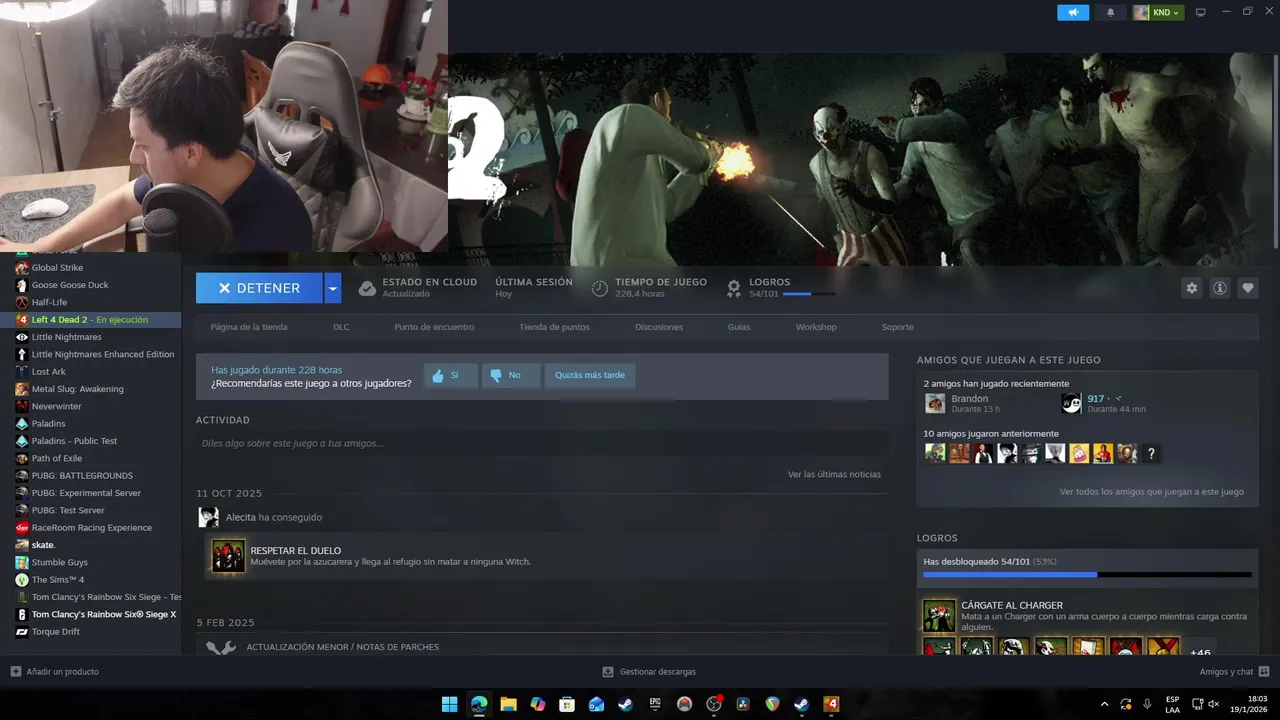
Task: Open Punto de encuentro tab
Action: point(434,327)
